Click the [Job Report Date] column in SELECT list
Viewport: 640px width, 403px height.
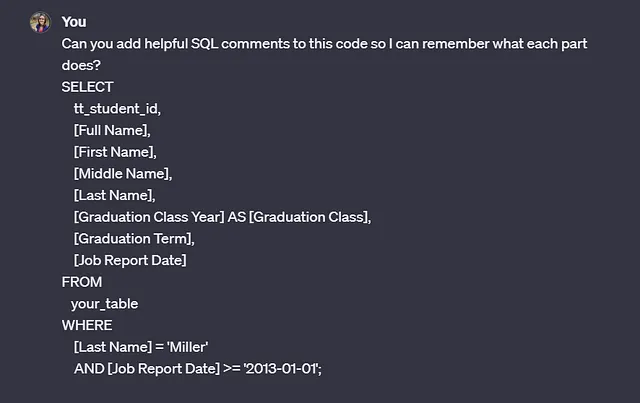pyautogui.click(x=130, y=260)
